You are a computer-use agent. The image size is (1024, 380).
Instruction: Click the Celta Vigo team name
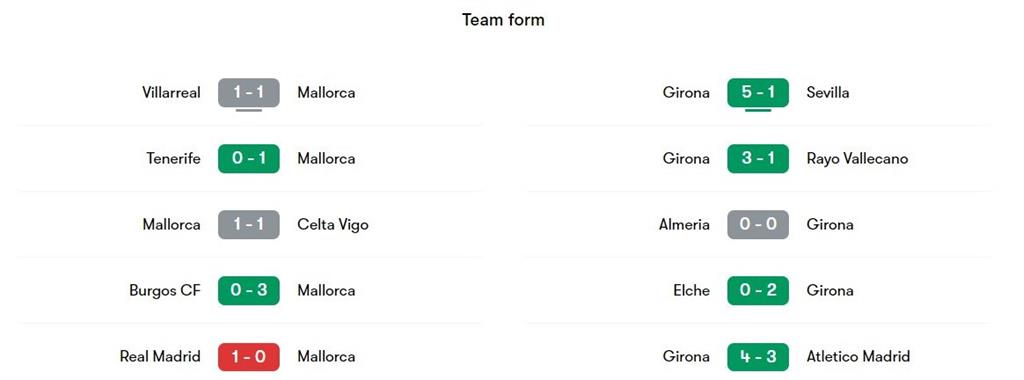pos(333,225)
